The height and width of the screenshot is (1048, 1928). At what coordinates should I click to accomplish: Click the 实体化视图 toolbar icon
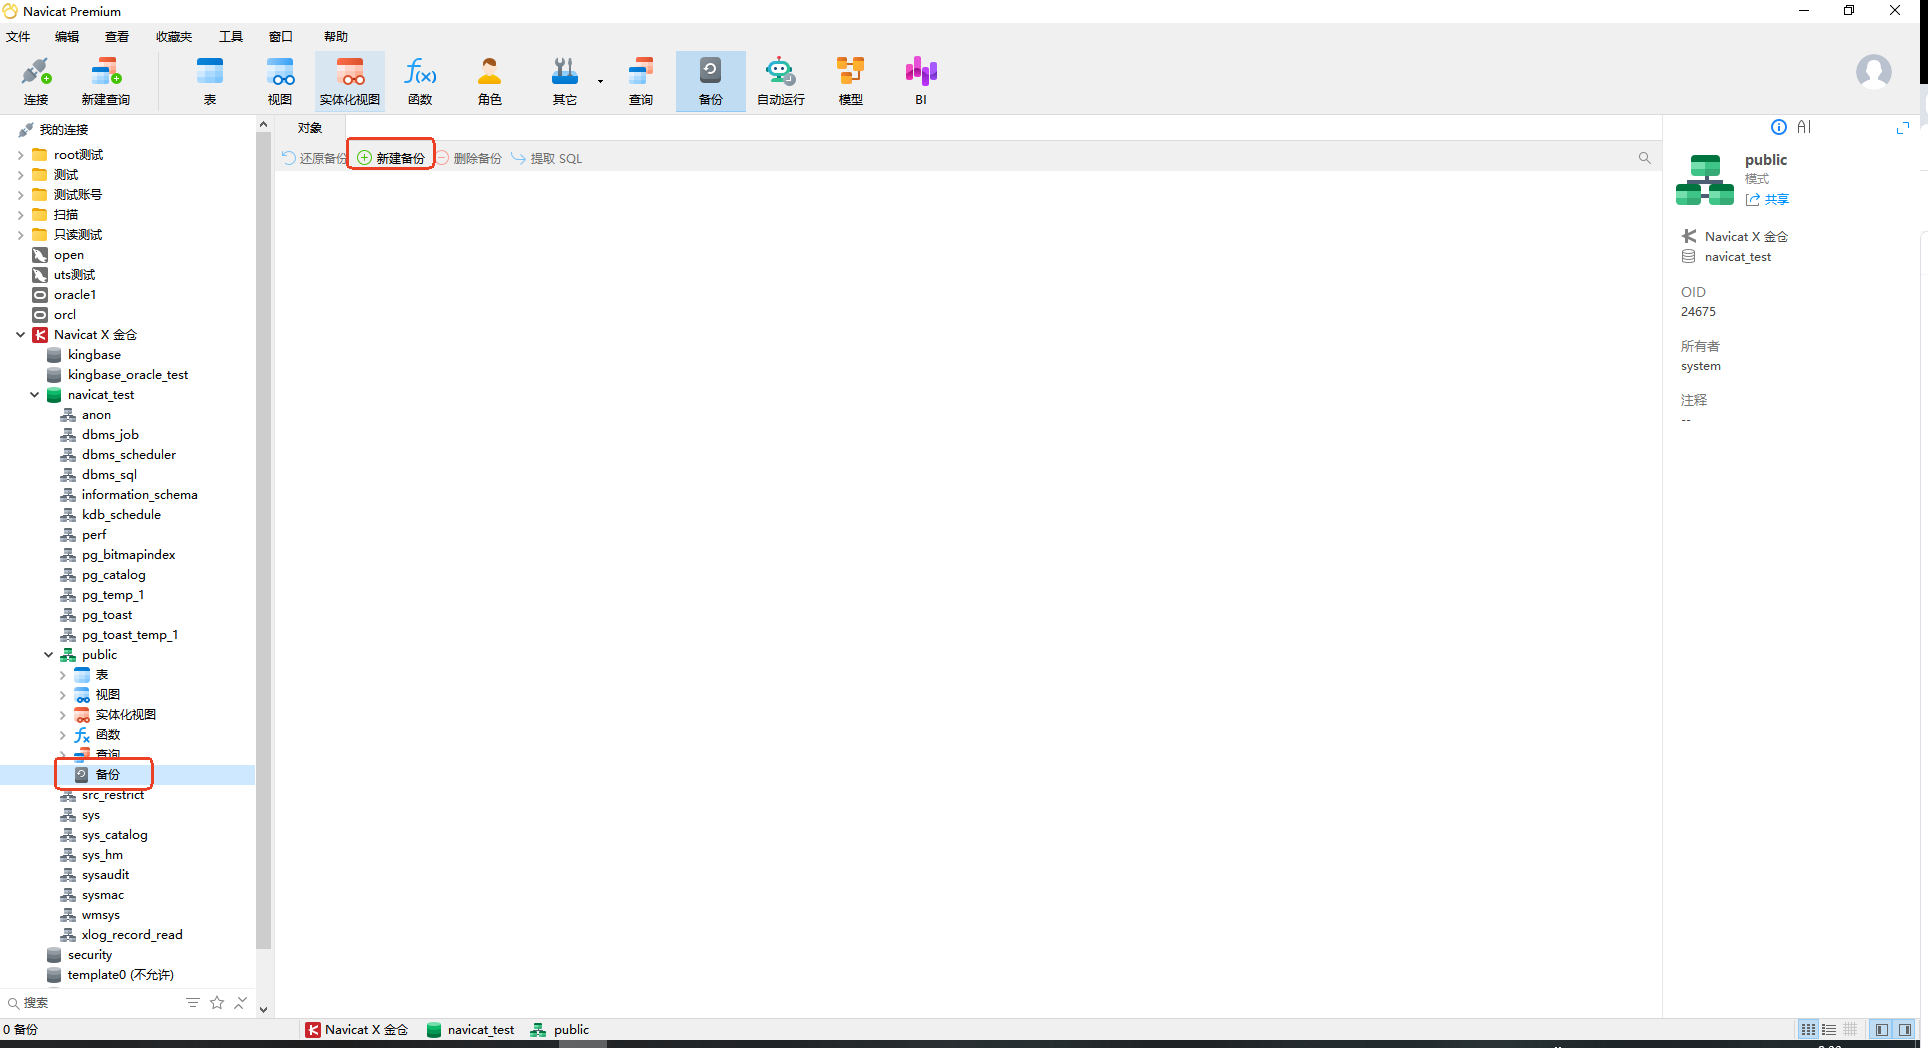(x=350, y=81)
